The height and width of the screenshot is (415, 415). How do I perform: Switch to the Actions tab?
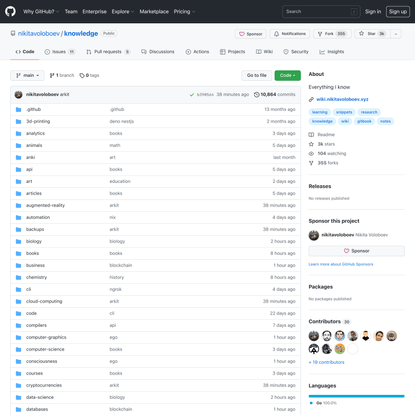(197, 52)
